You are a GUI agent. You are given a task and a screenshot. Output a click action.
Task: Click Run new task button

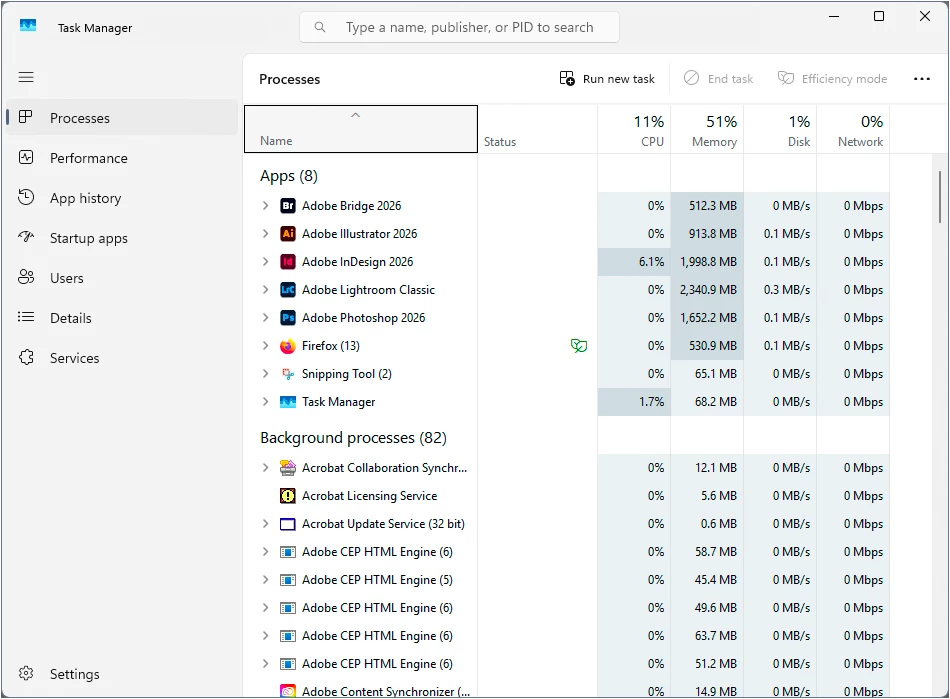pos(607,79)
